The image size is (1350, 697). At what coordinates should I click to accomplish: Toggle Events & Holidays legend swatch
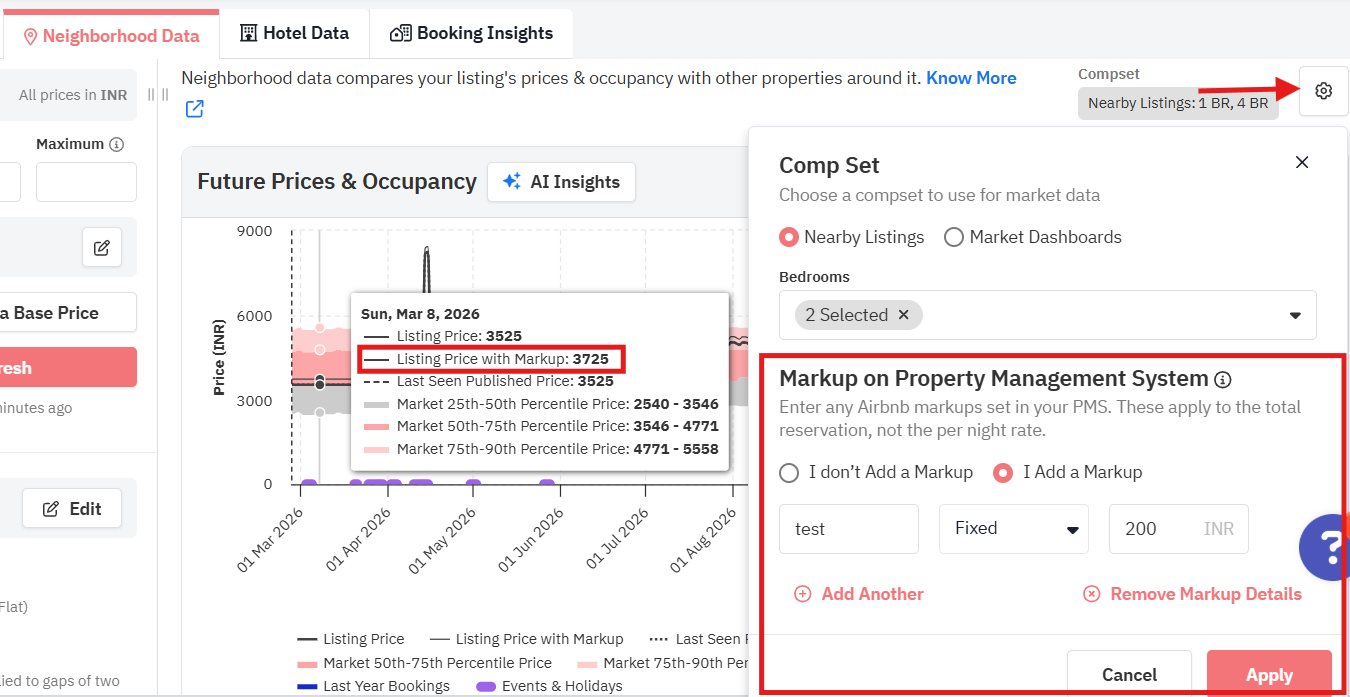(485, 686)
